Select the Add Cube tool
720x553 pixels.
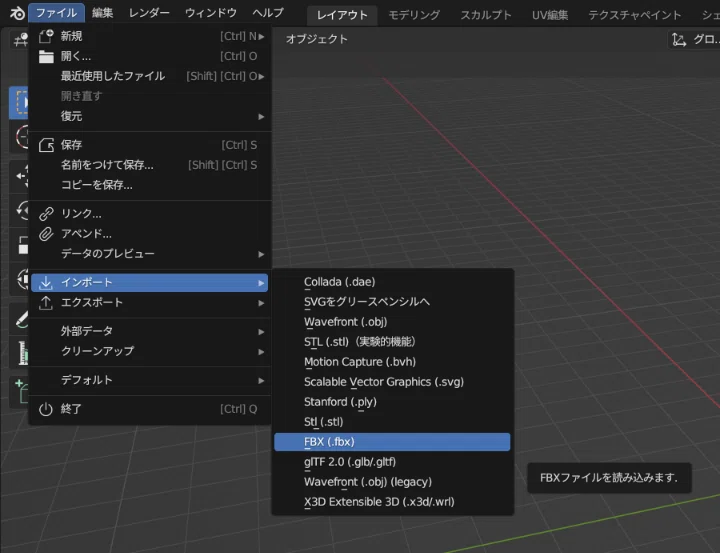tap(19, 392)
